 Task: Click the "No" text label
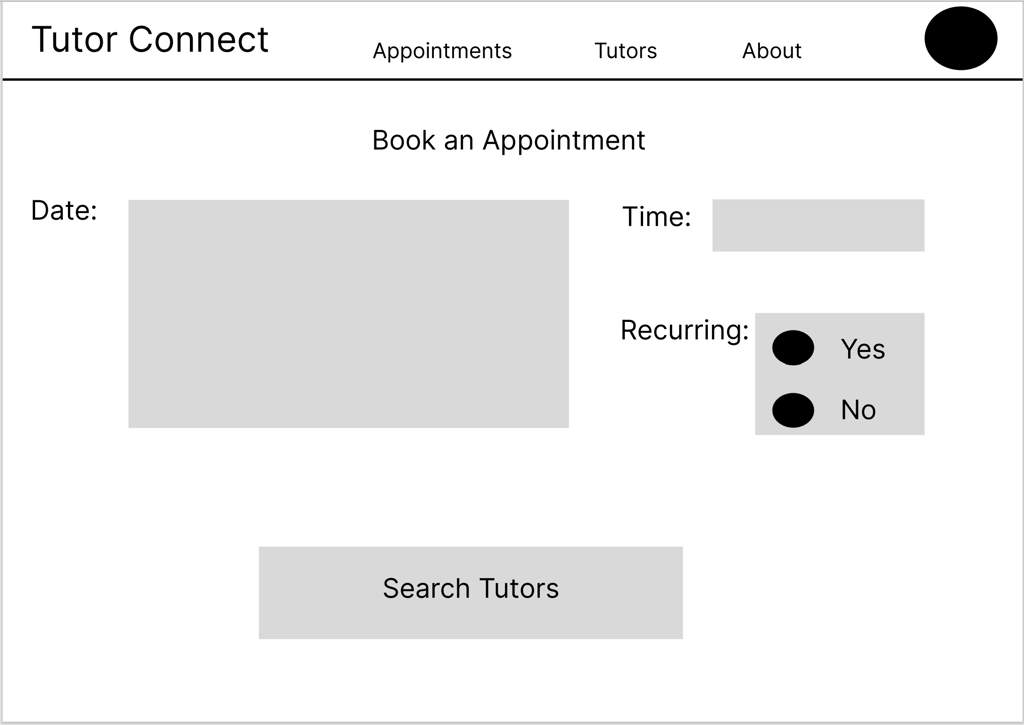[x=858, y=410]
